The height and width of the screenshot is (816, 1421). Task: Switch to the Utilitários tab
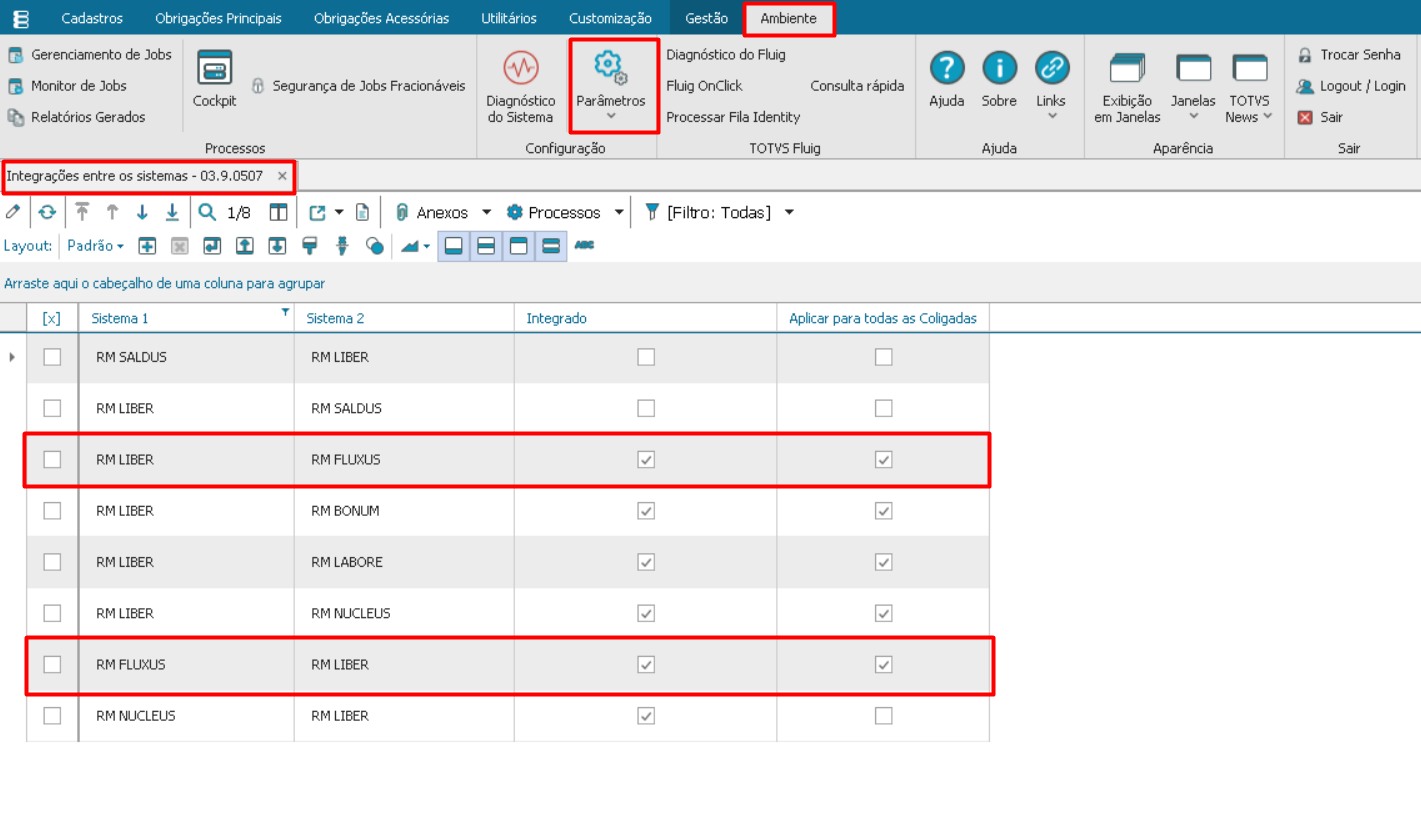click(x=509, y=18)
